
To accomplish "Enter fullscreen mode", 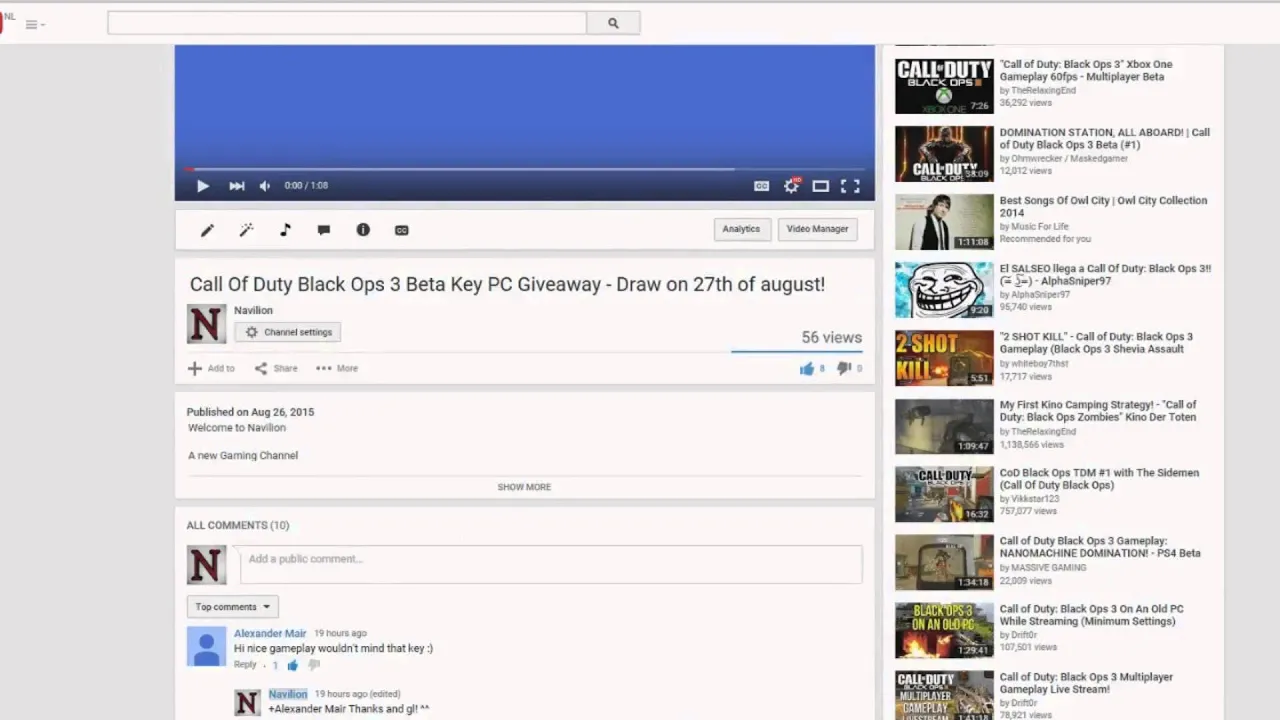I will click(x=850, y=186).
